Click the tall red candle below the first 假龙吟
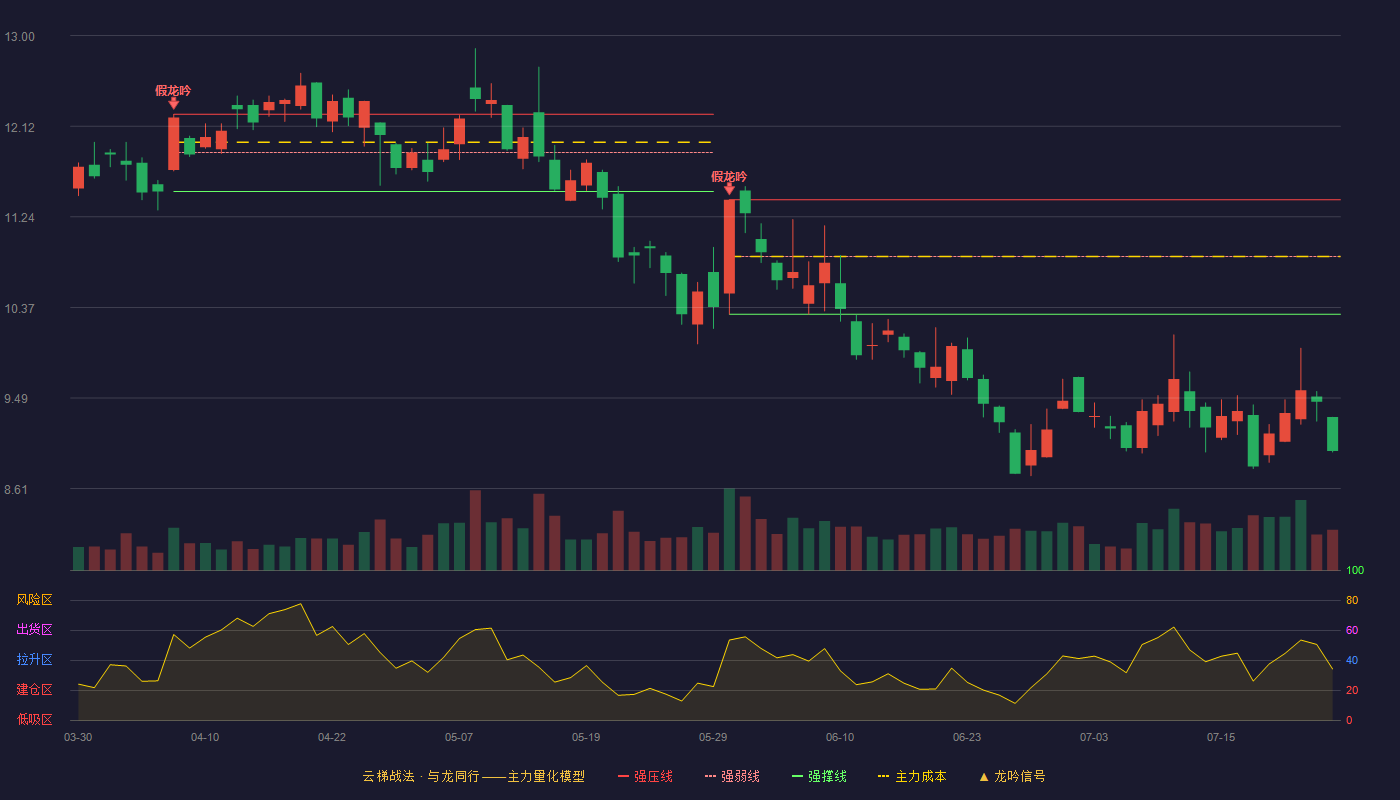Viewport: 1400px width, 800px height. (173, 143)
